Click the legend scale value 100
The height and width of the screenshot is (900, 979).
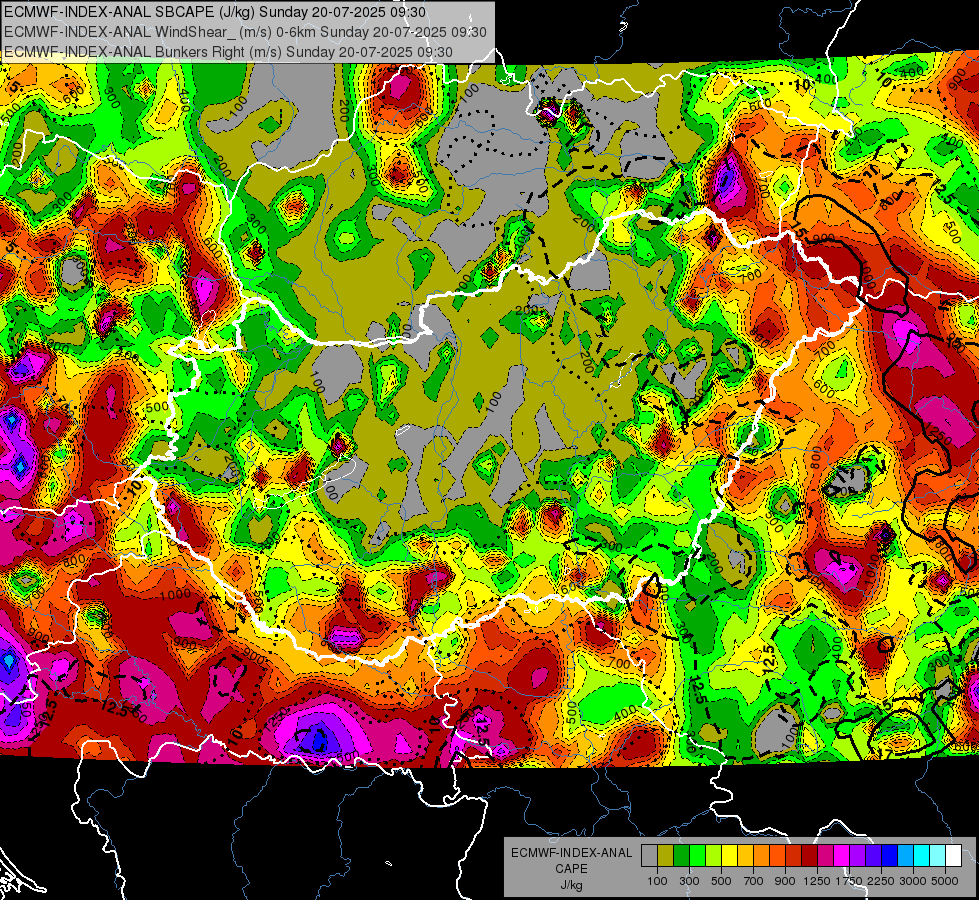coord(657,881)
